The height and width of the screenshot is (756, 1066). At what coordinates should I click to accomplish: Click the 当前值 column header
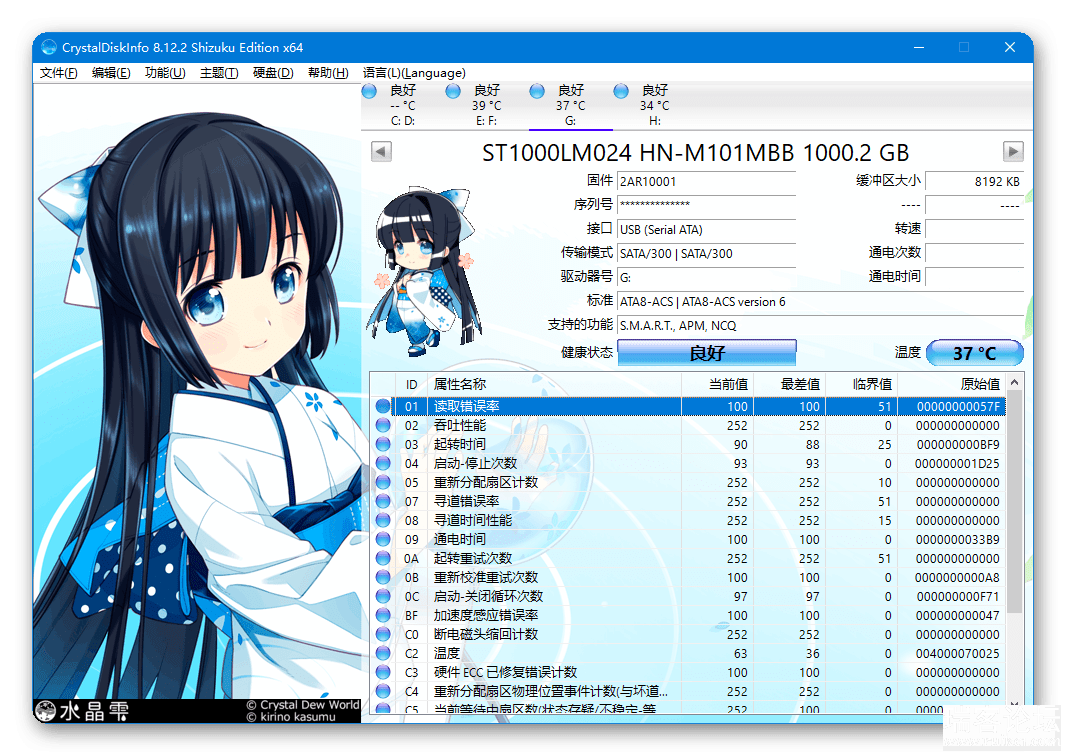pos(718,384)
